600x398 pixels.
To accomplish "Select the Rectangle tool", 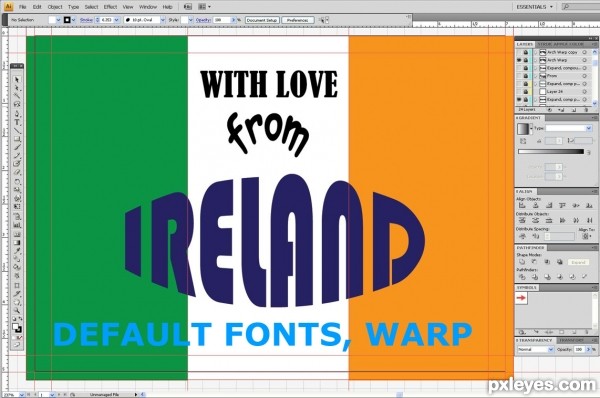I will coord(16,139).
